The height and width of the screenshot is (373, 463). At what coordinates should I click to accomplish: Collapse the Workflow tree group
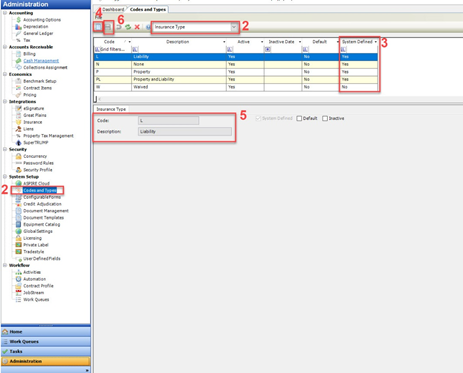tap(5, 265)
